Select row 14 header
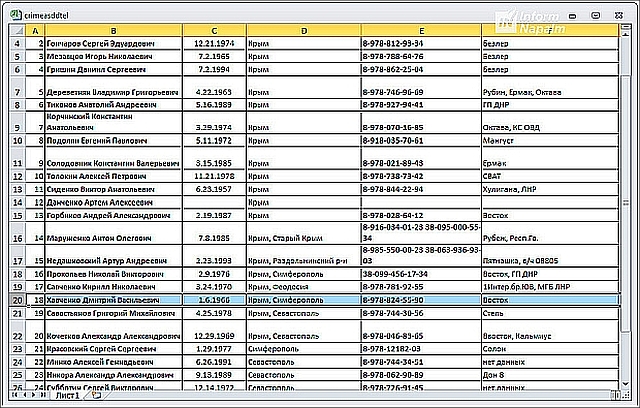Viewport: 640px width, 408px height. click(17, 202)
